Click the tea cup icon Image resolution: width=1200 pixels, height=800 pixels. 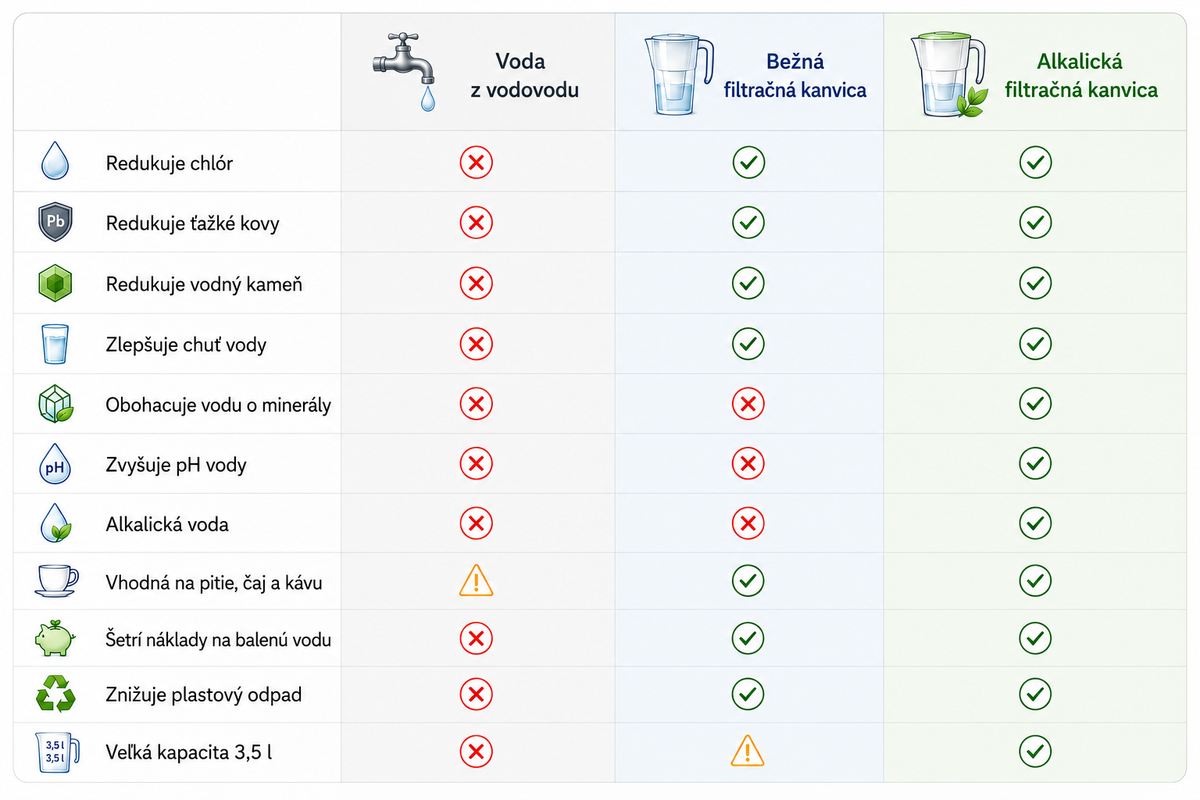tap(55, 581)
